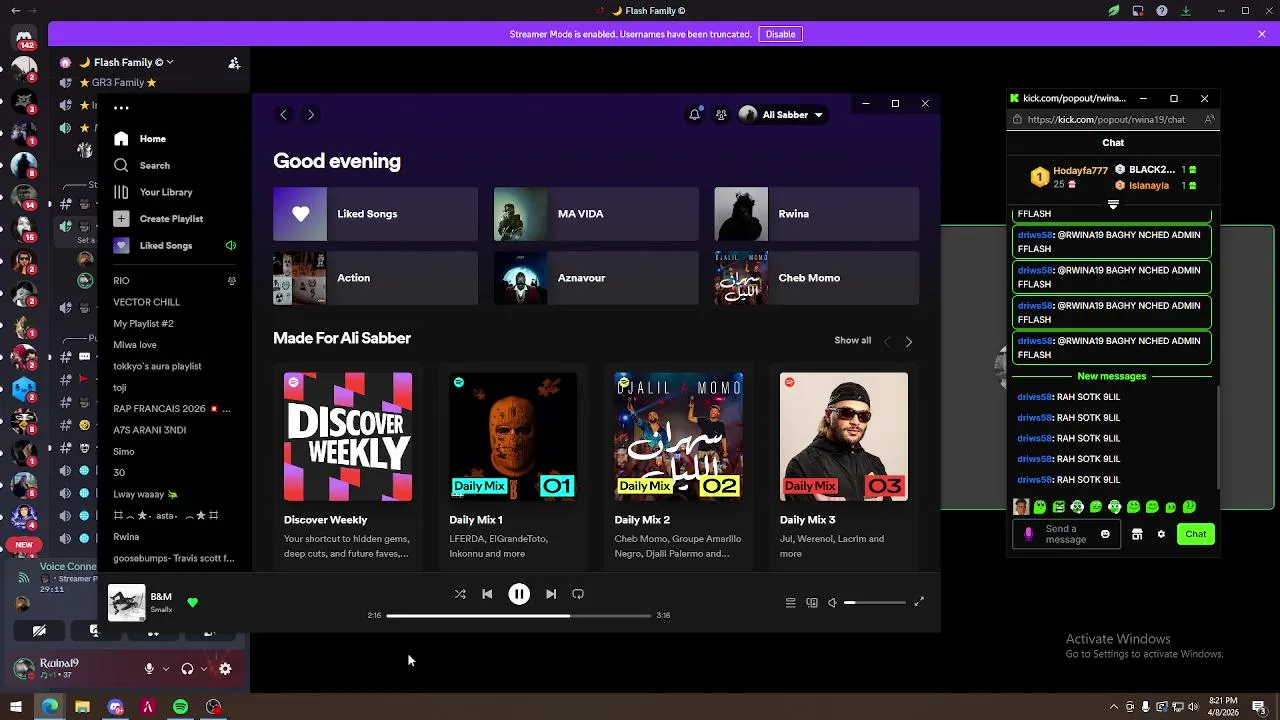This screenshot has height=720, width=1280.
Task: Click the purple microphone icon in chat input
Action: tap(1029, 534)
